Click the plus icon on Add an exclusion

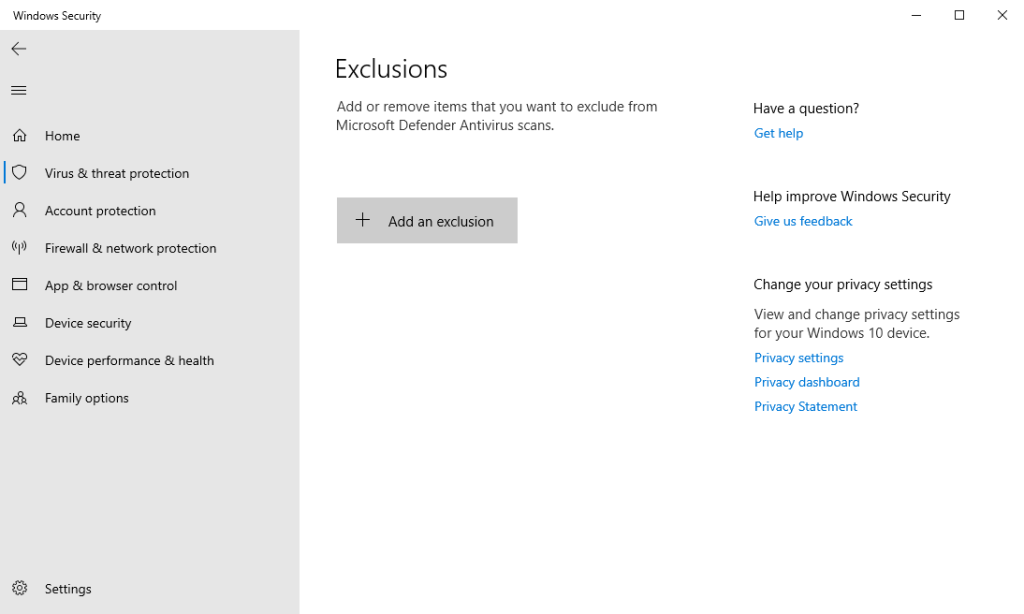[x=362, y=220]
